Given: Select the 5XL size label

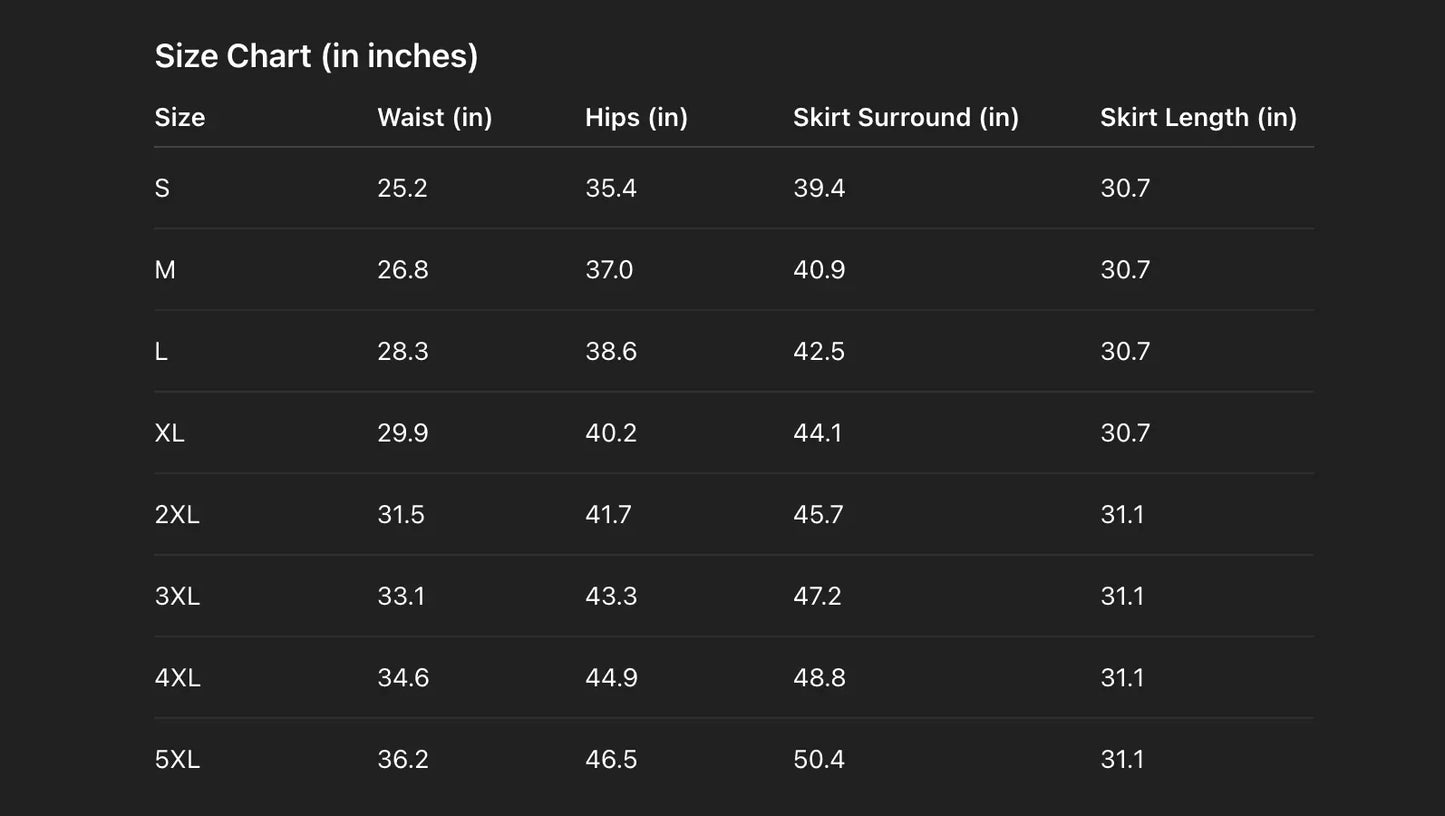Looking at the screenshot, I should pos(177,760).
